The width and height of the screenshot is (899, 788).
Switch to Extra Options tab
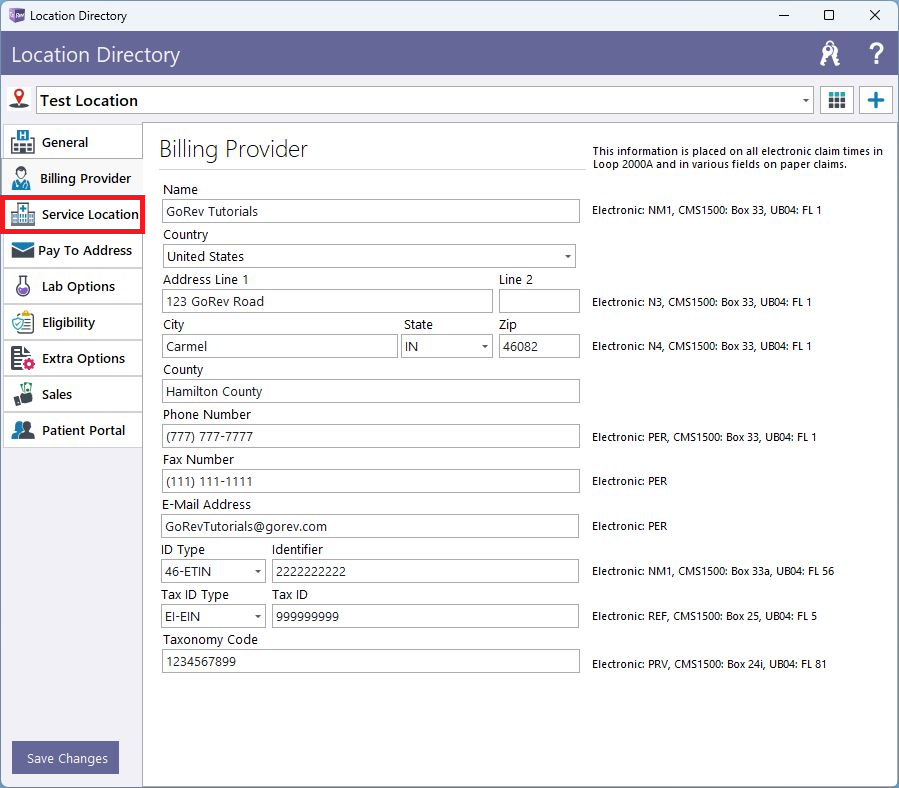point(73,358)
